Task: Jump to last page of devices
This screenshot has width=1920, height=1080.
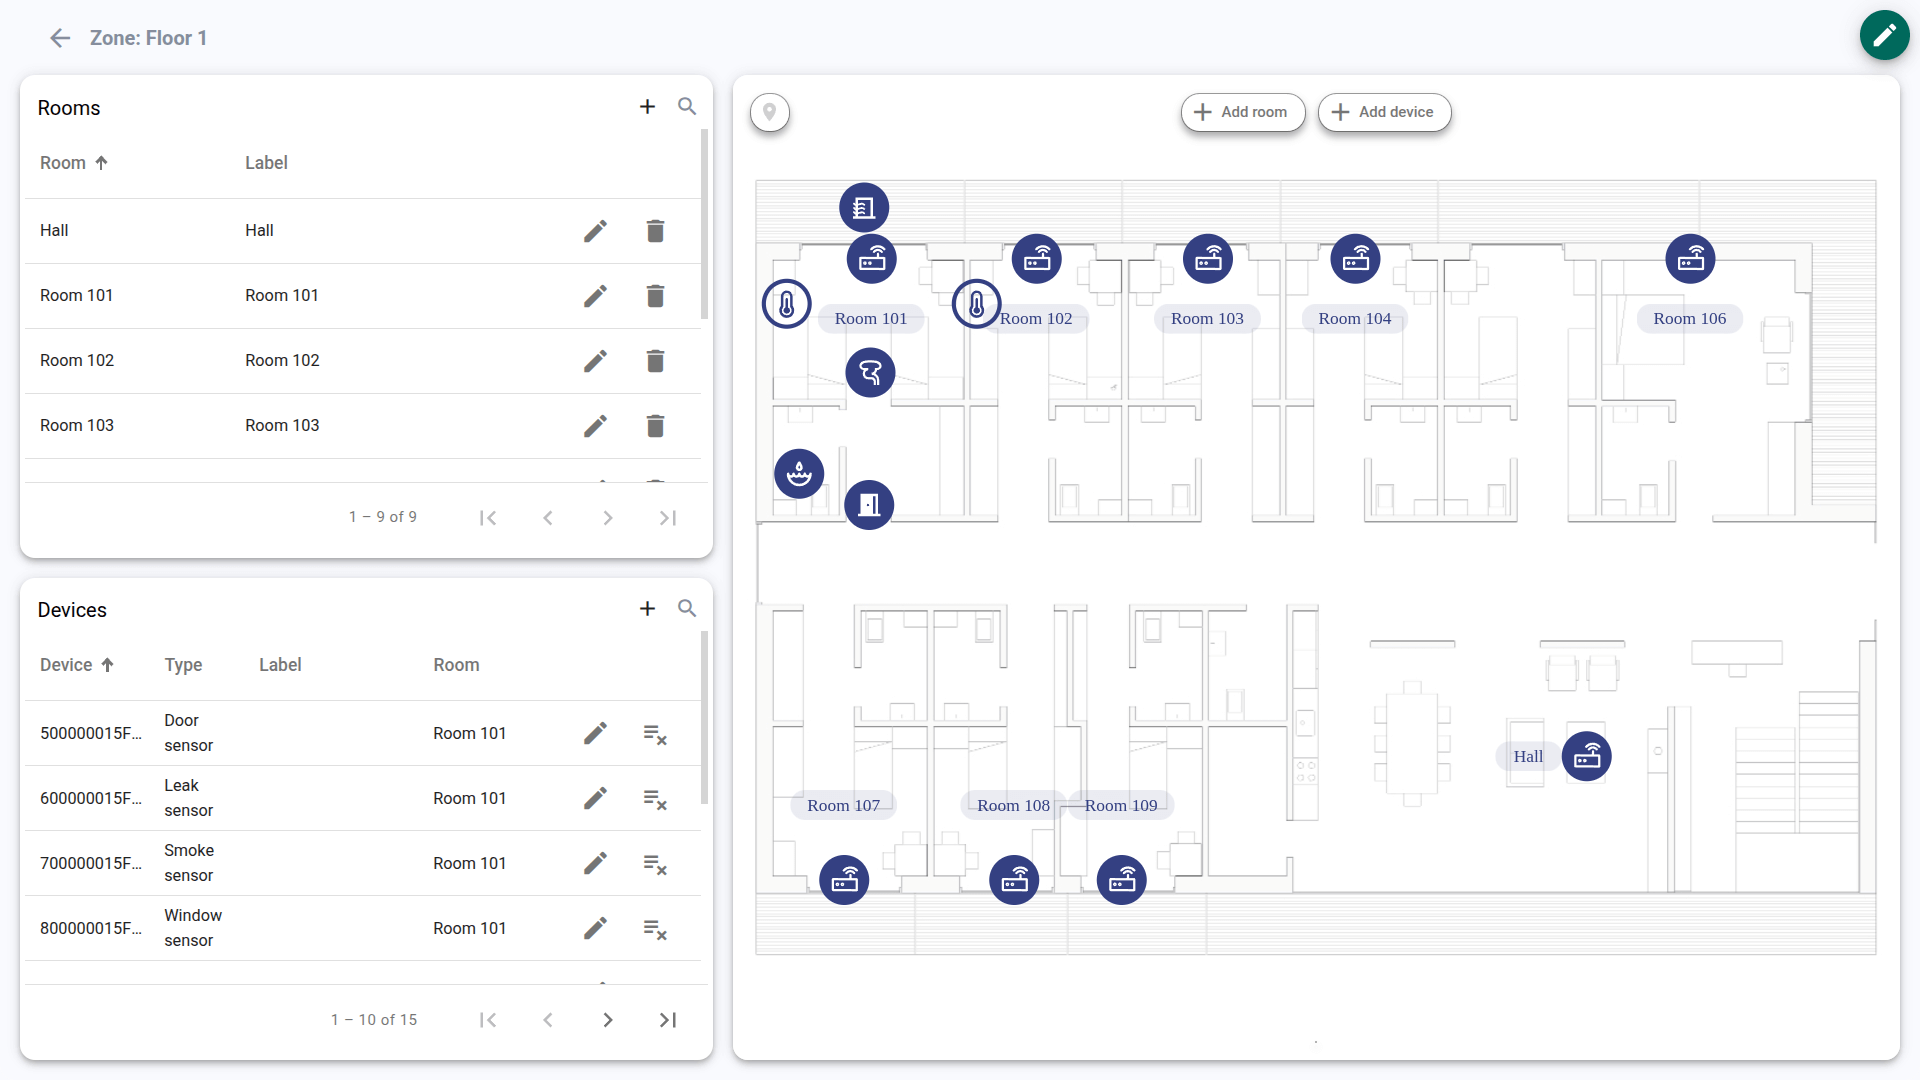Action: (668, 1020)
